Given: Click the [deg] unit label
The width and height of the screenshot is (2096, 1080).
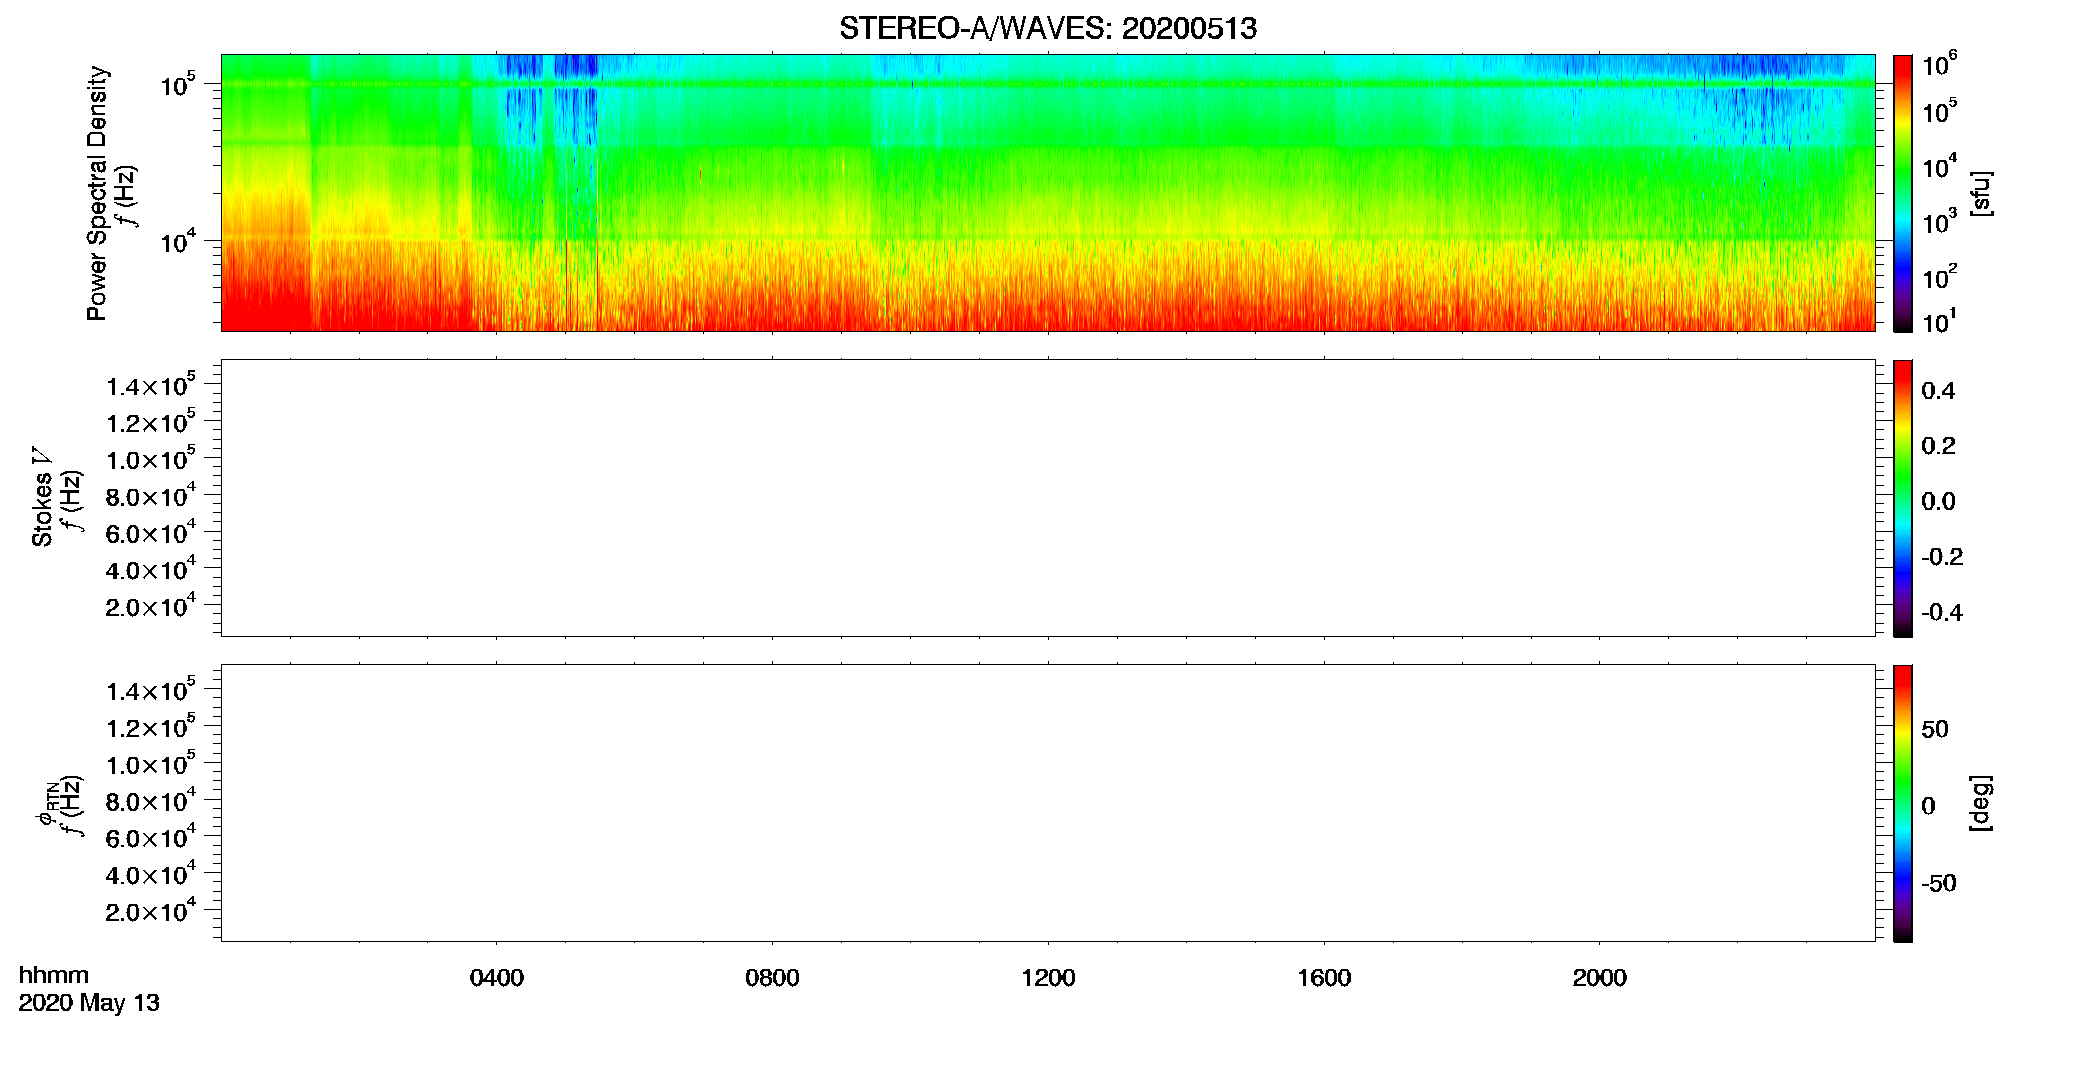Looking at the screenshot, I should 1981,803.
